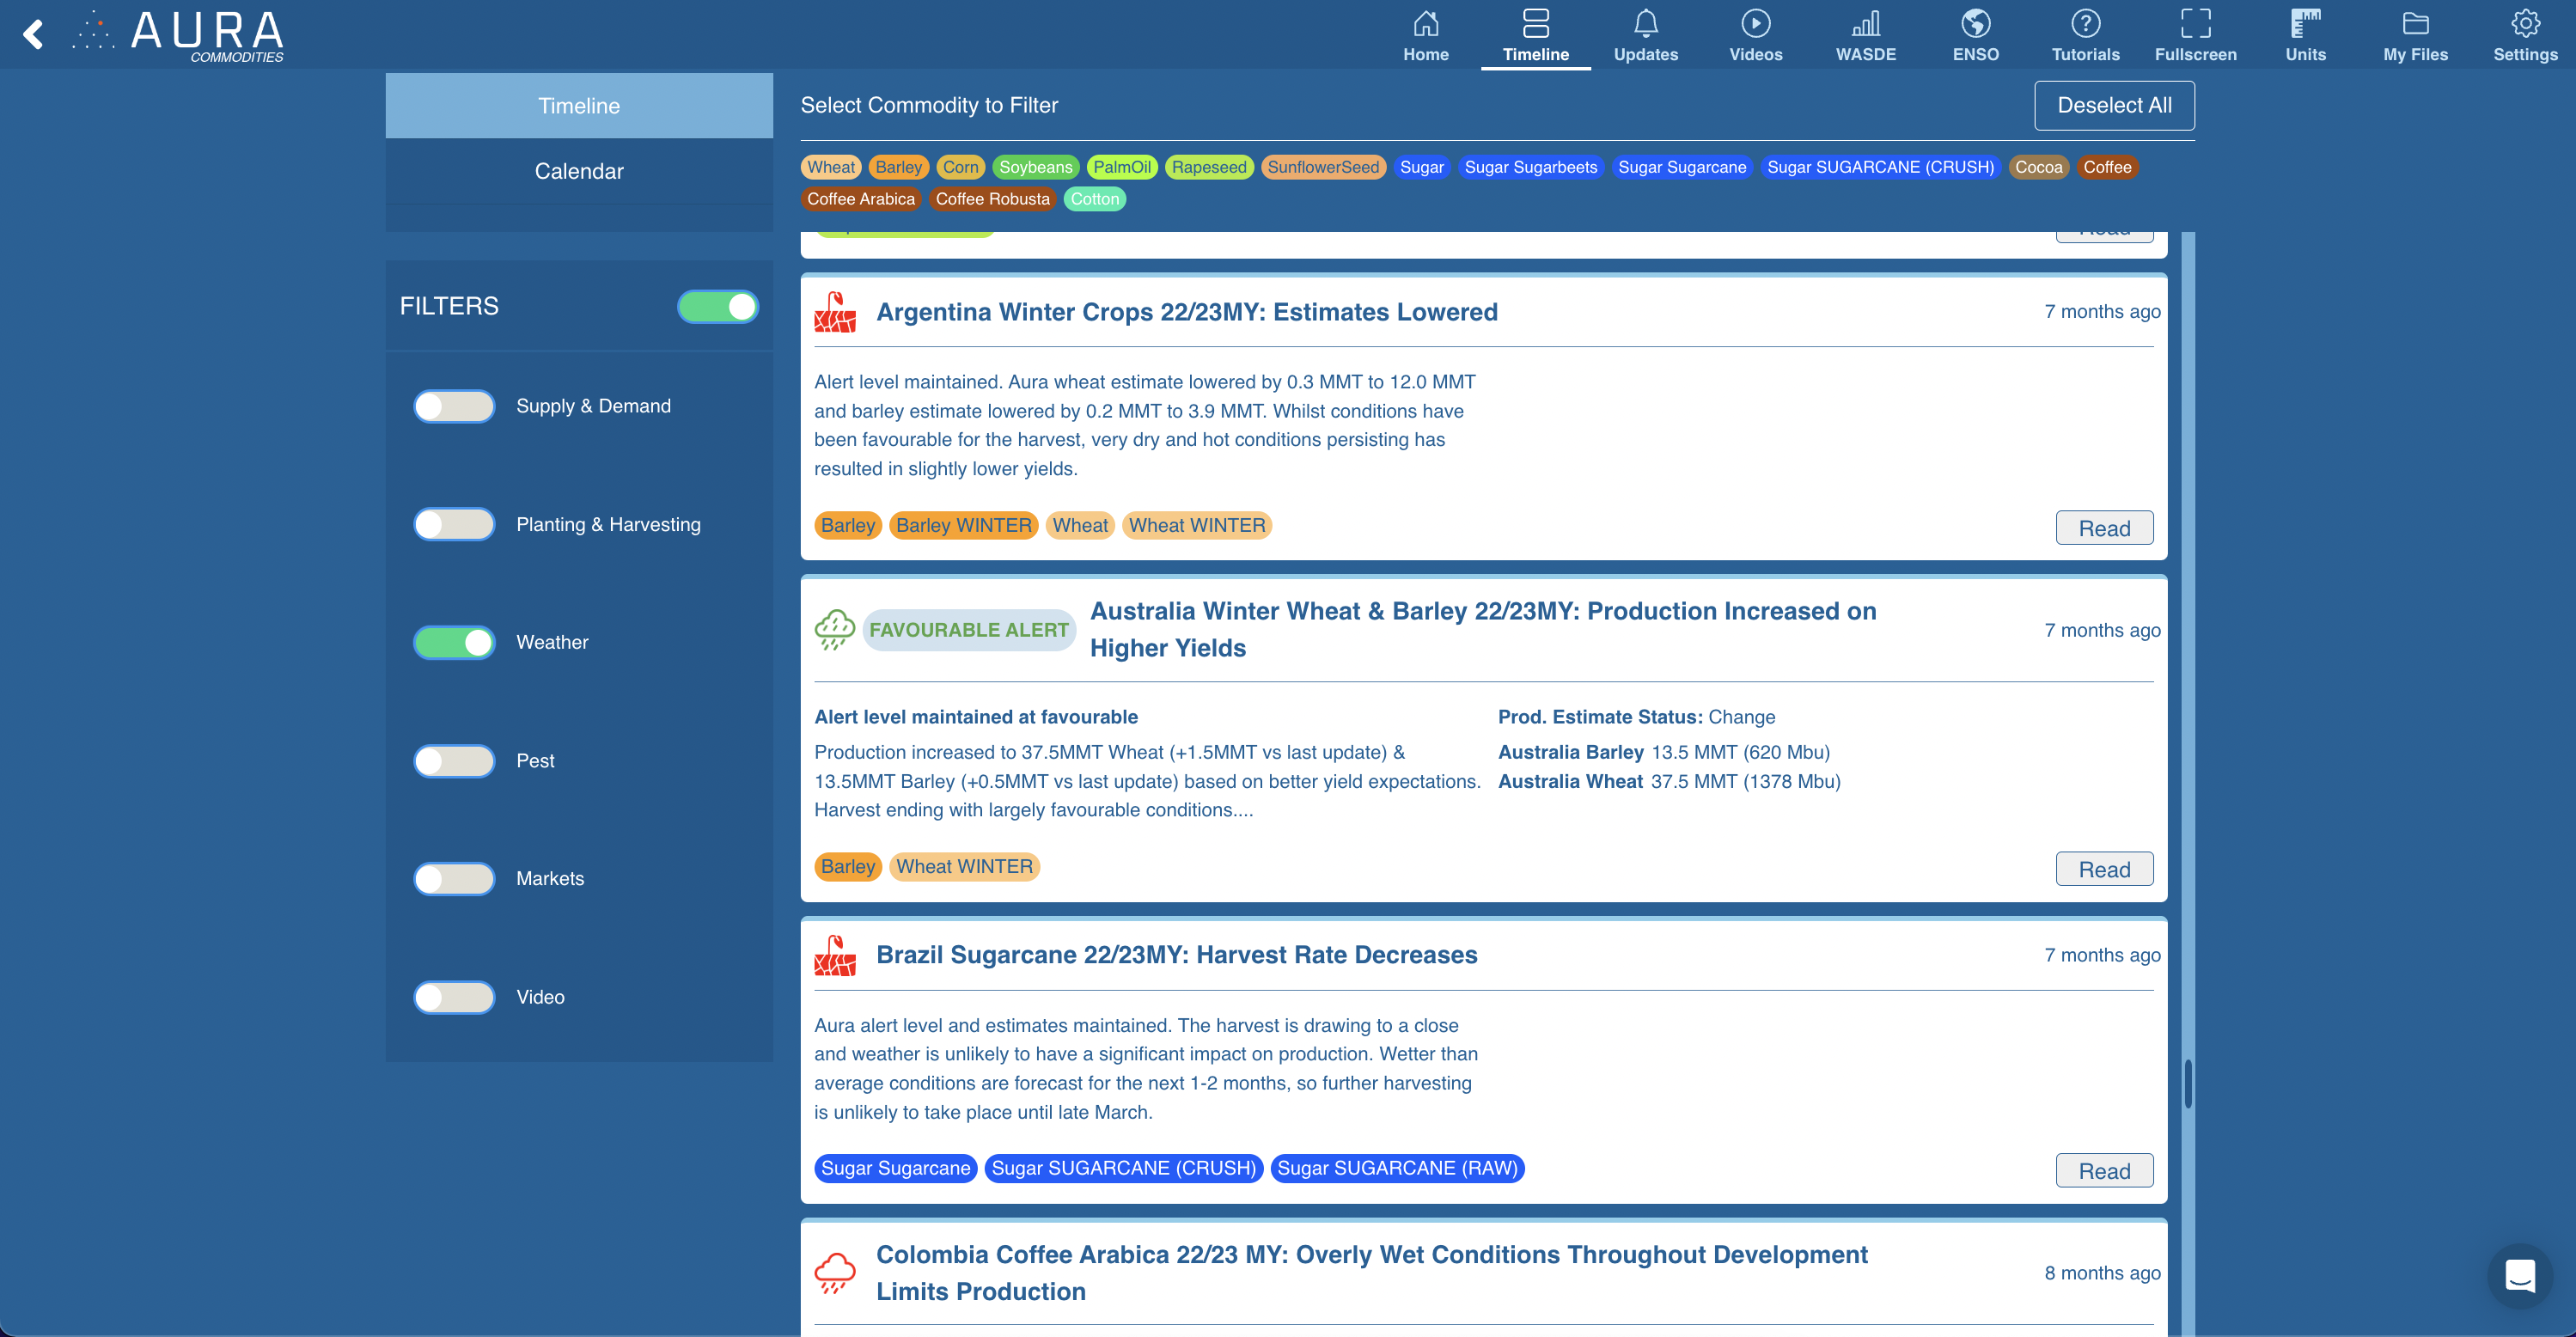Enable the Markets filter toggle
This screenshot has height=1337, width=2576.
[454, 879]
